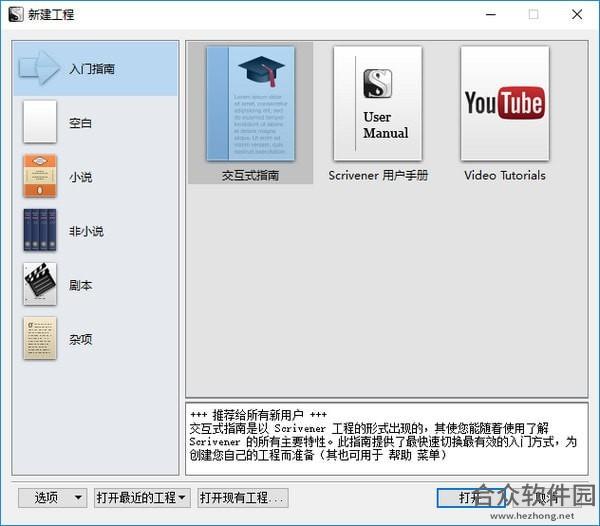The height and width of the screenshot is (526, 600).
Task: Click the 打开 button
Action: pyautogui.click(x=471, y=498)
